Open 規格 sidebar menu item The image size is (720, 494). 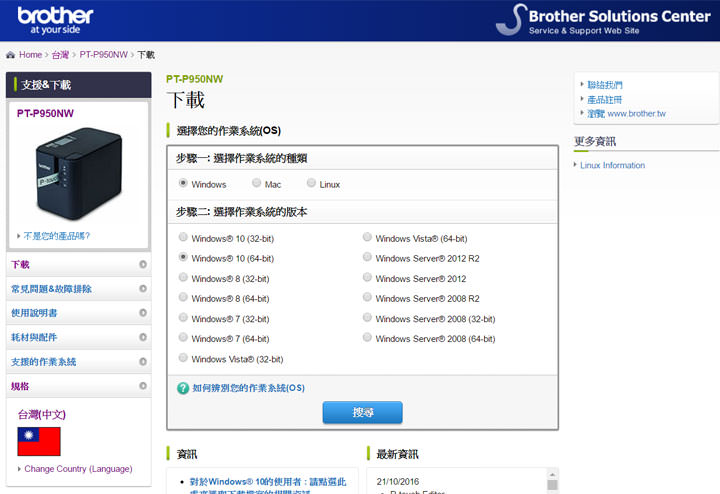click(79, 386)
